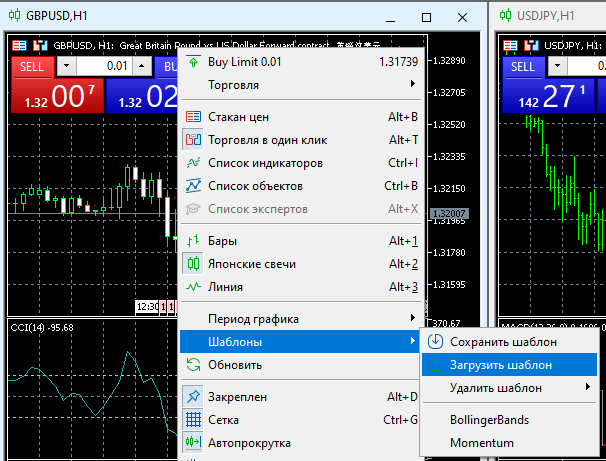Click the Buy Limit 0.01 order icon
This screenshot has width=606, height=461.
tap(194, 62)
